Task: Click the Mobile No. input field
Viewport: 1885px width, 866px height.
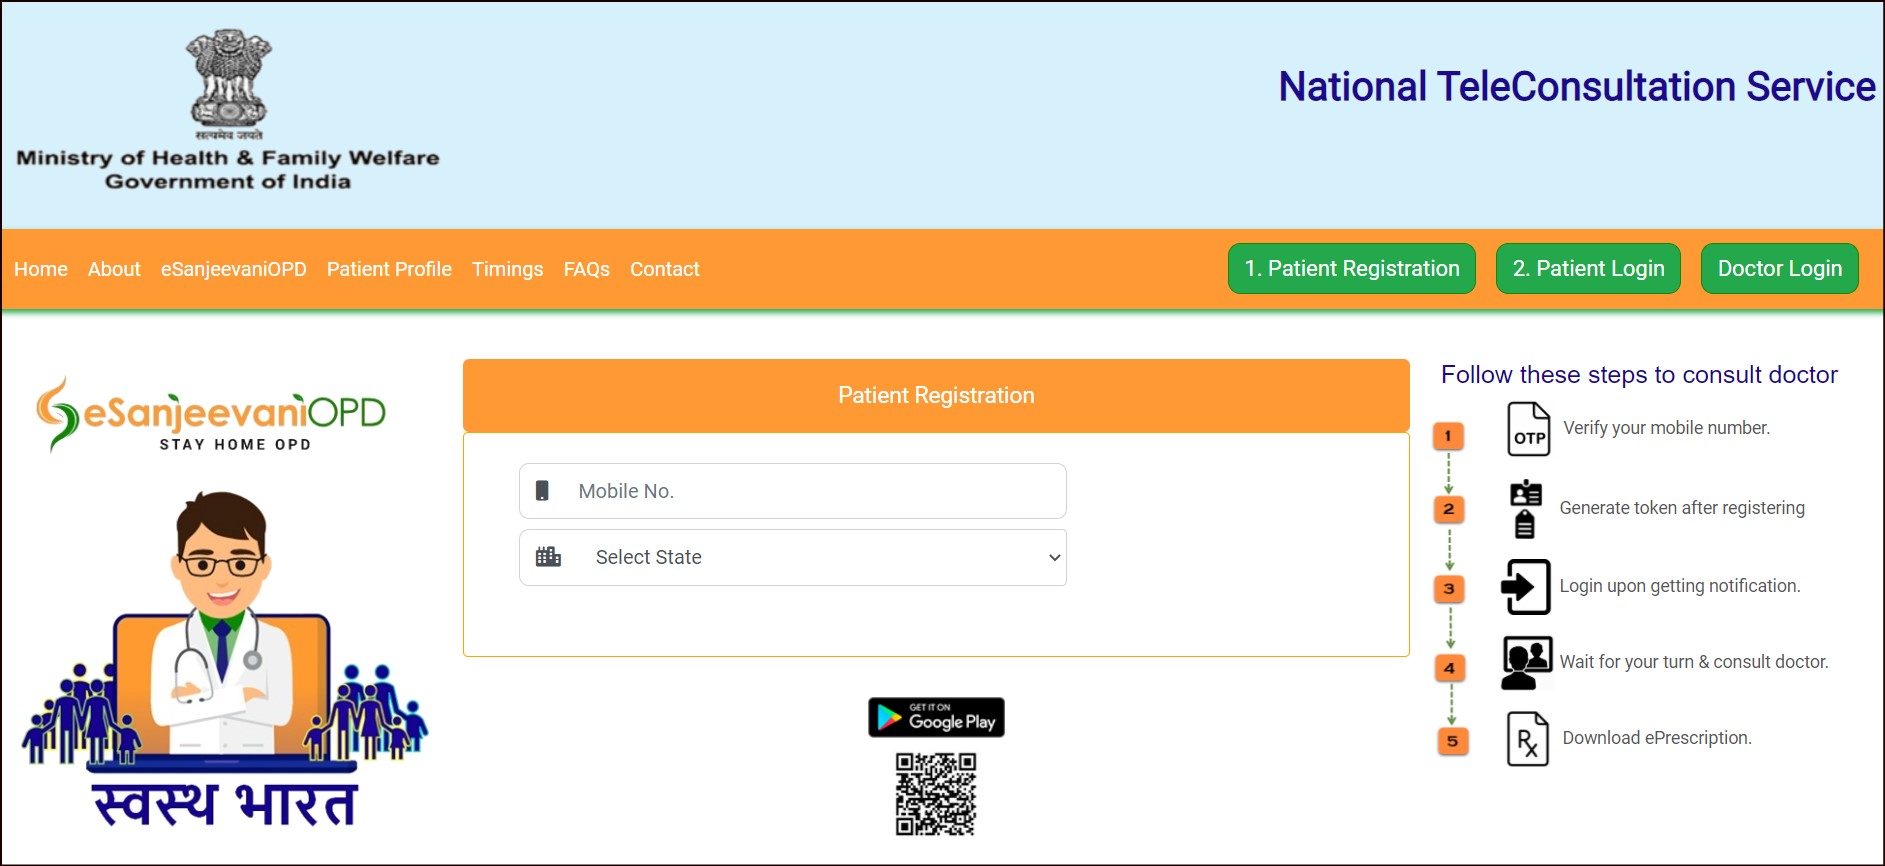Action: 793,491
